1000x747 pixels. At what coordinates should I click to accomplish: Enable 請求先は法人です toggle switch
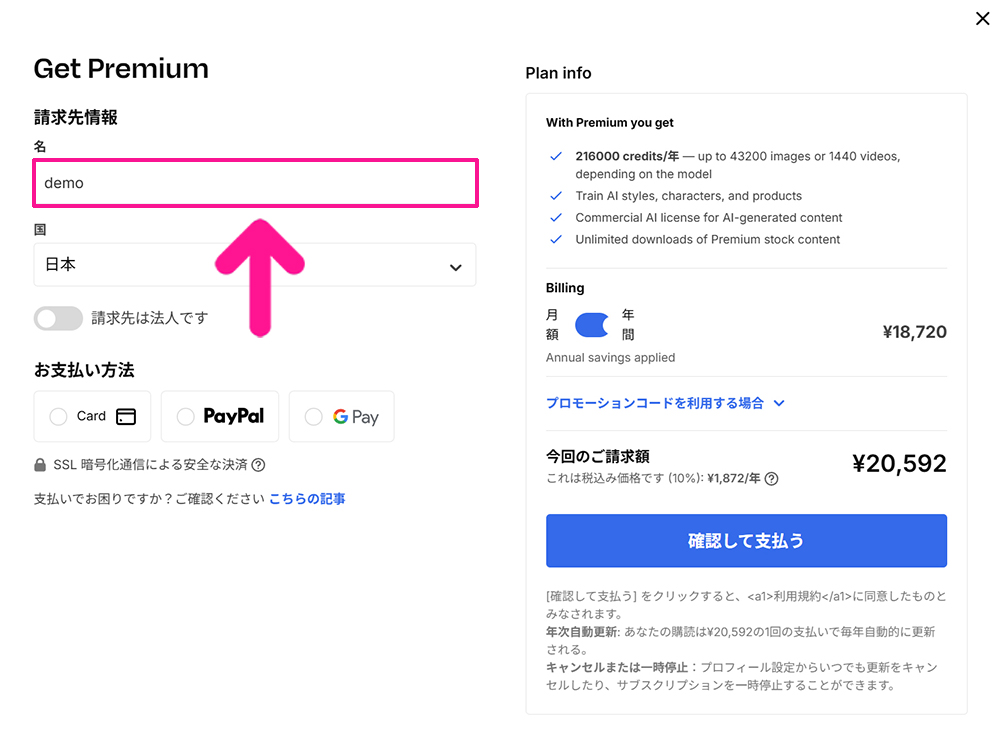58,318
